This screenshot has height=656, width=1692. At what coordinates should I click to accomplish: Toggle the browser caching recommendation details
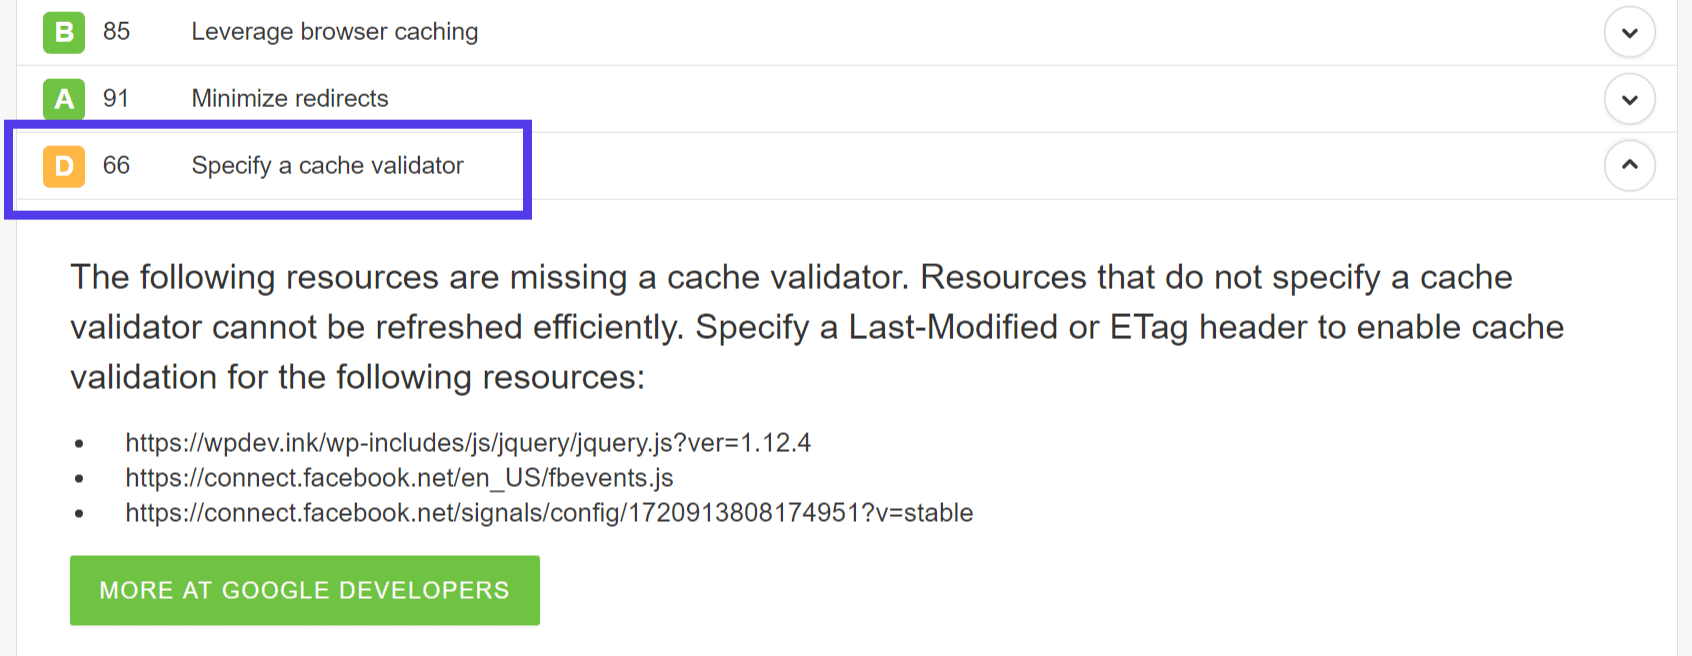1629,31
